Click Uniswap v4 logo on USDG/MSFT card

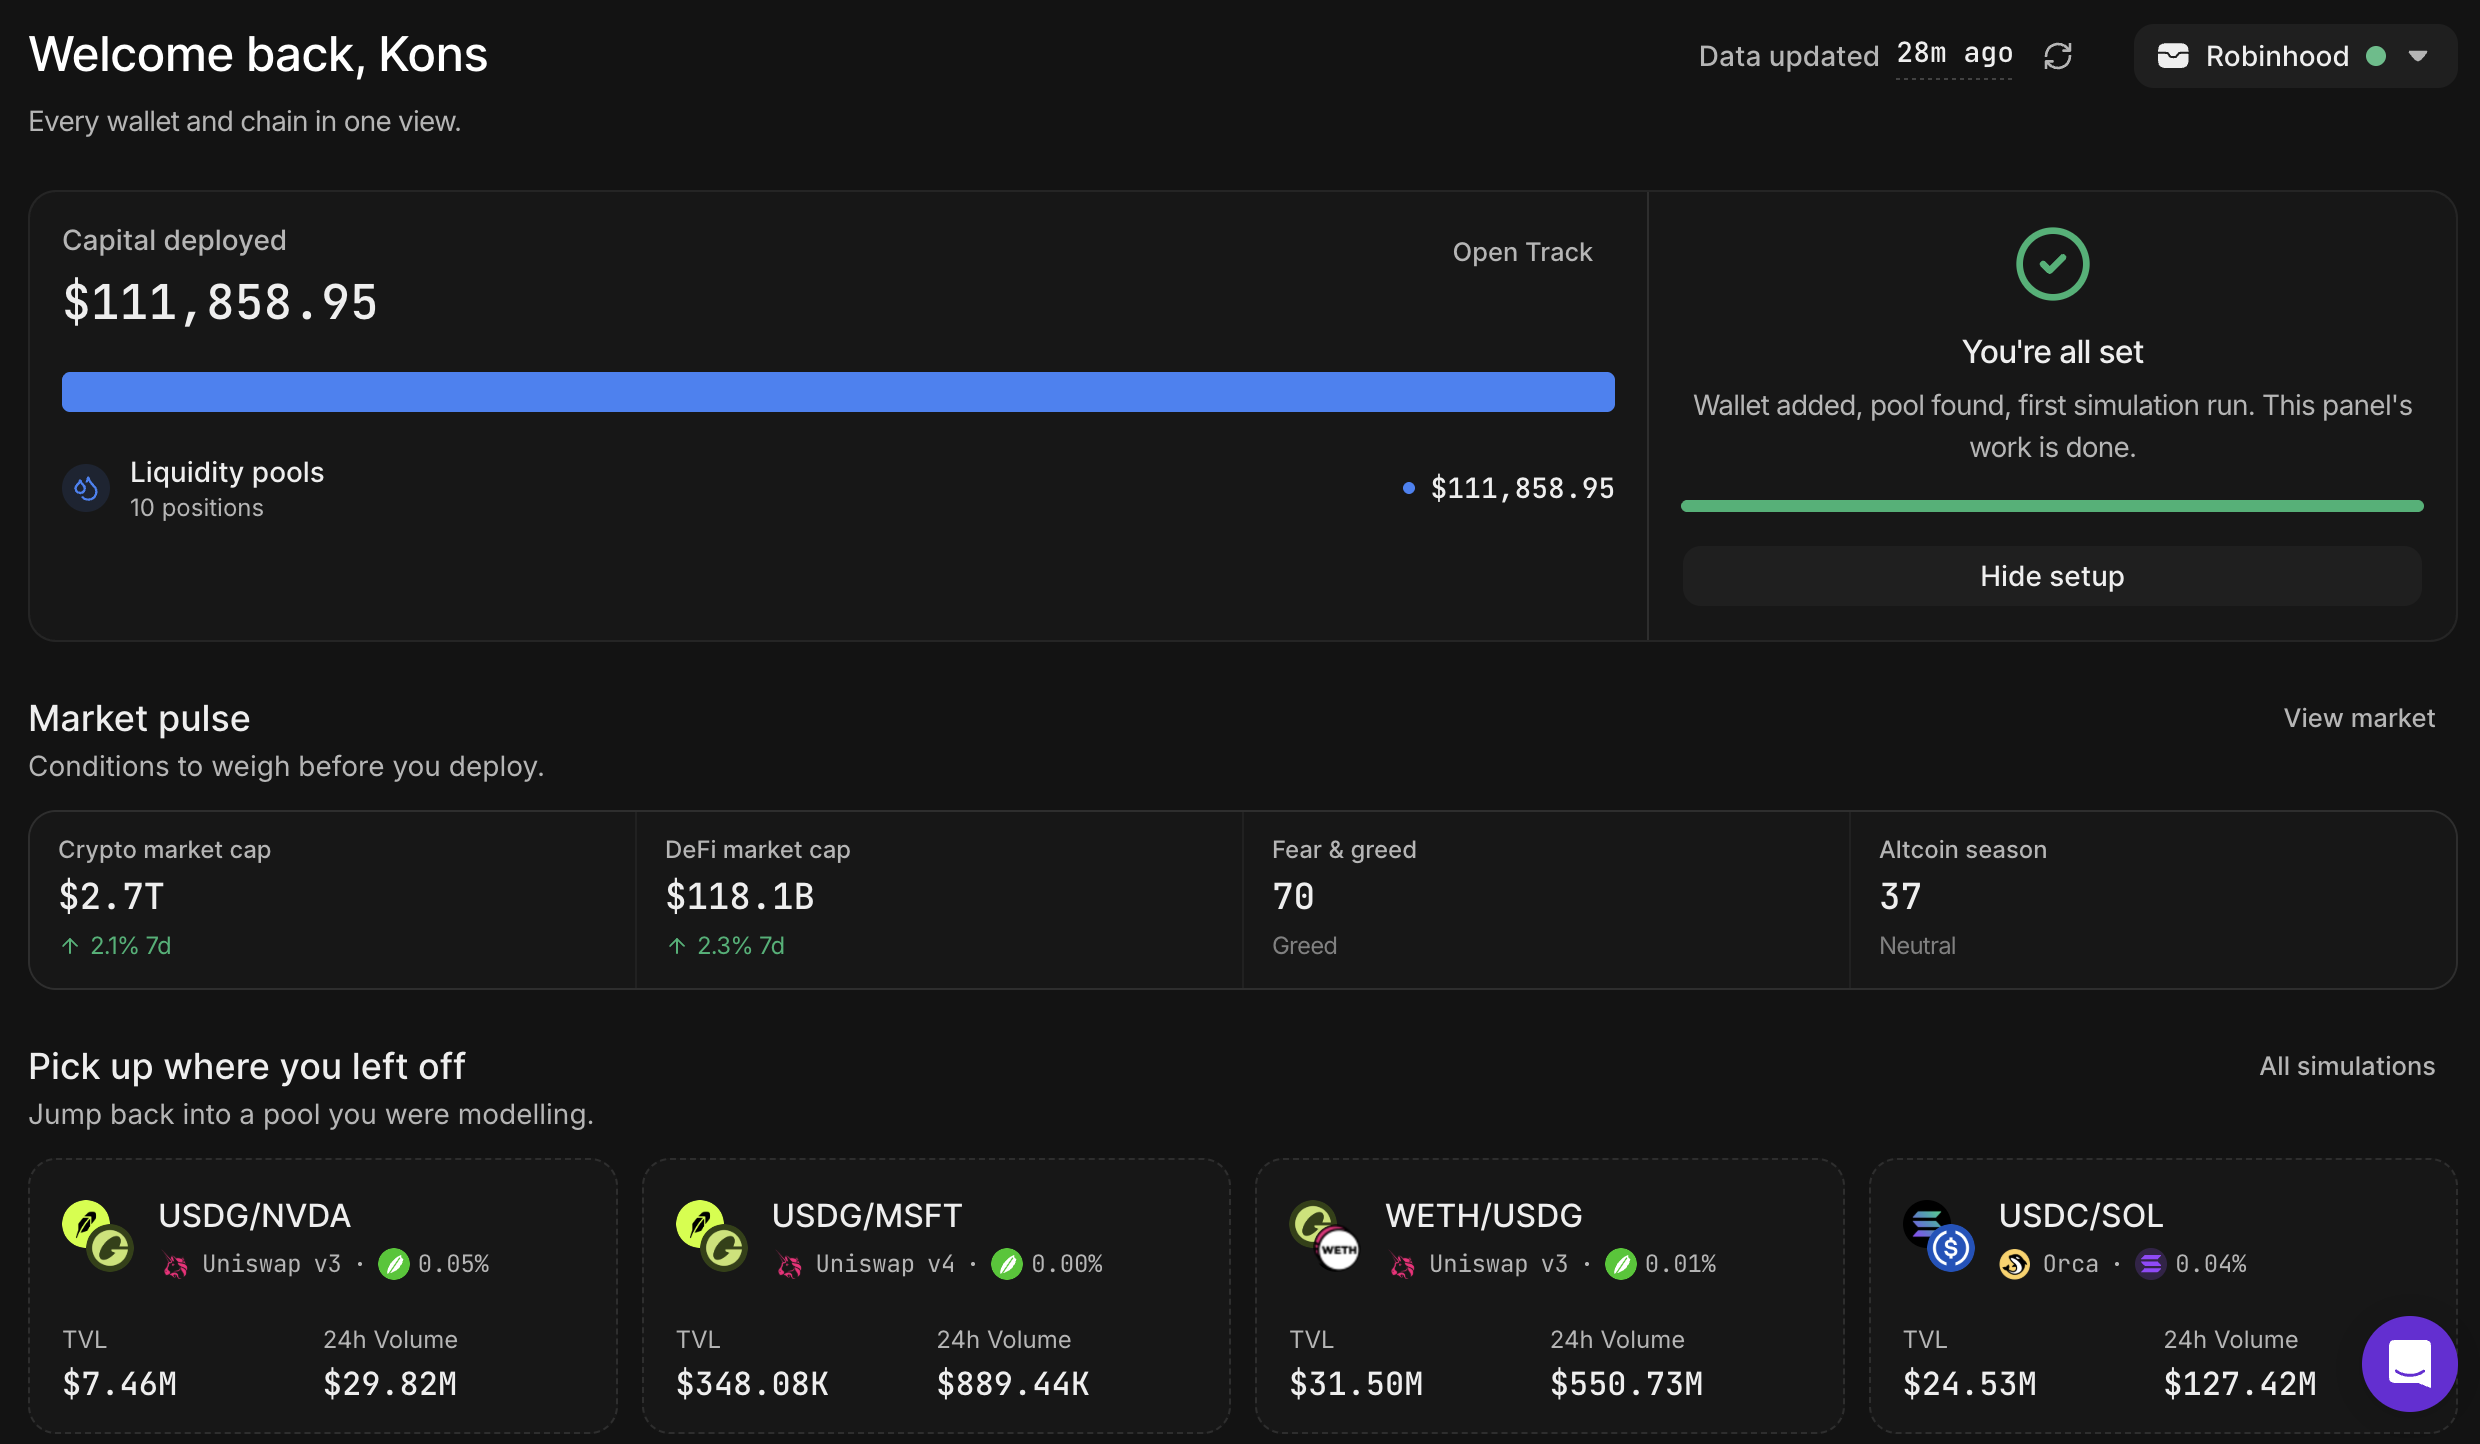[790, 1266]
